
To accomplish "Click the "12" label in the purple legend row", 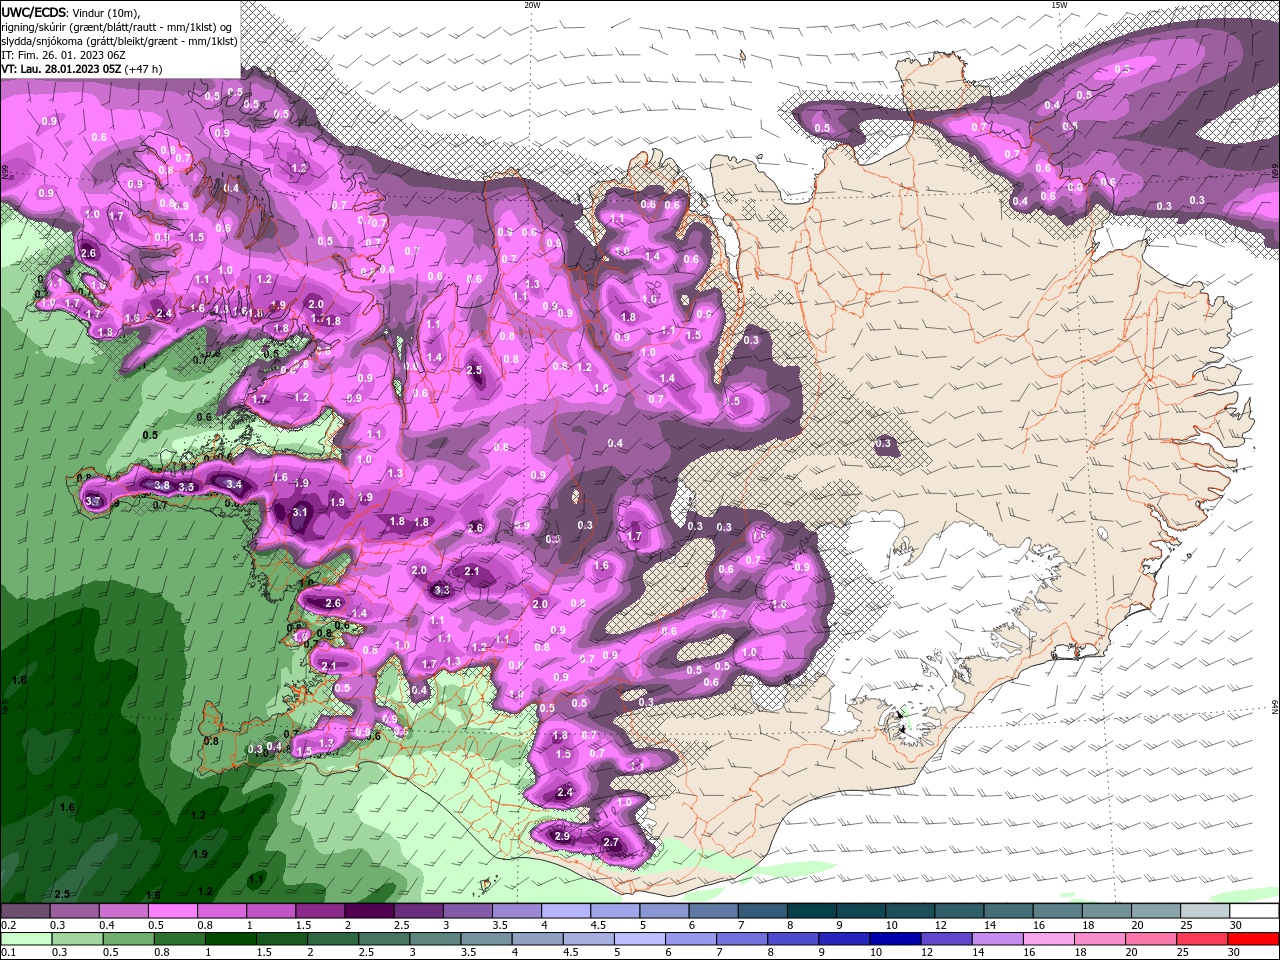I will click(939, 925).
